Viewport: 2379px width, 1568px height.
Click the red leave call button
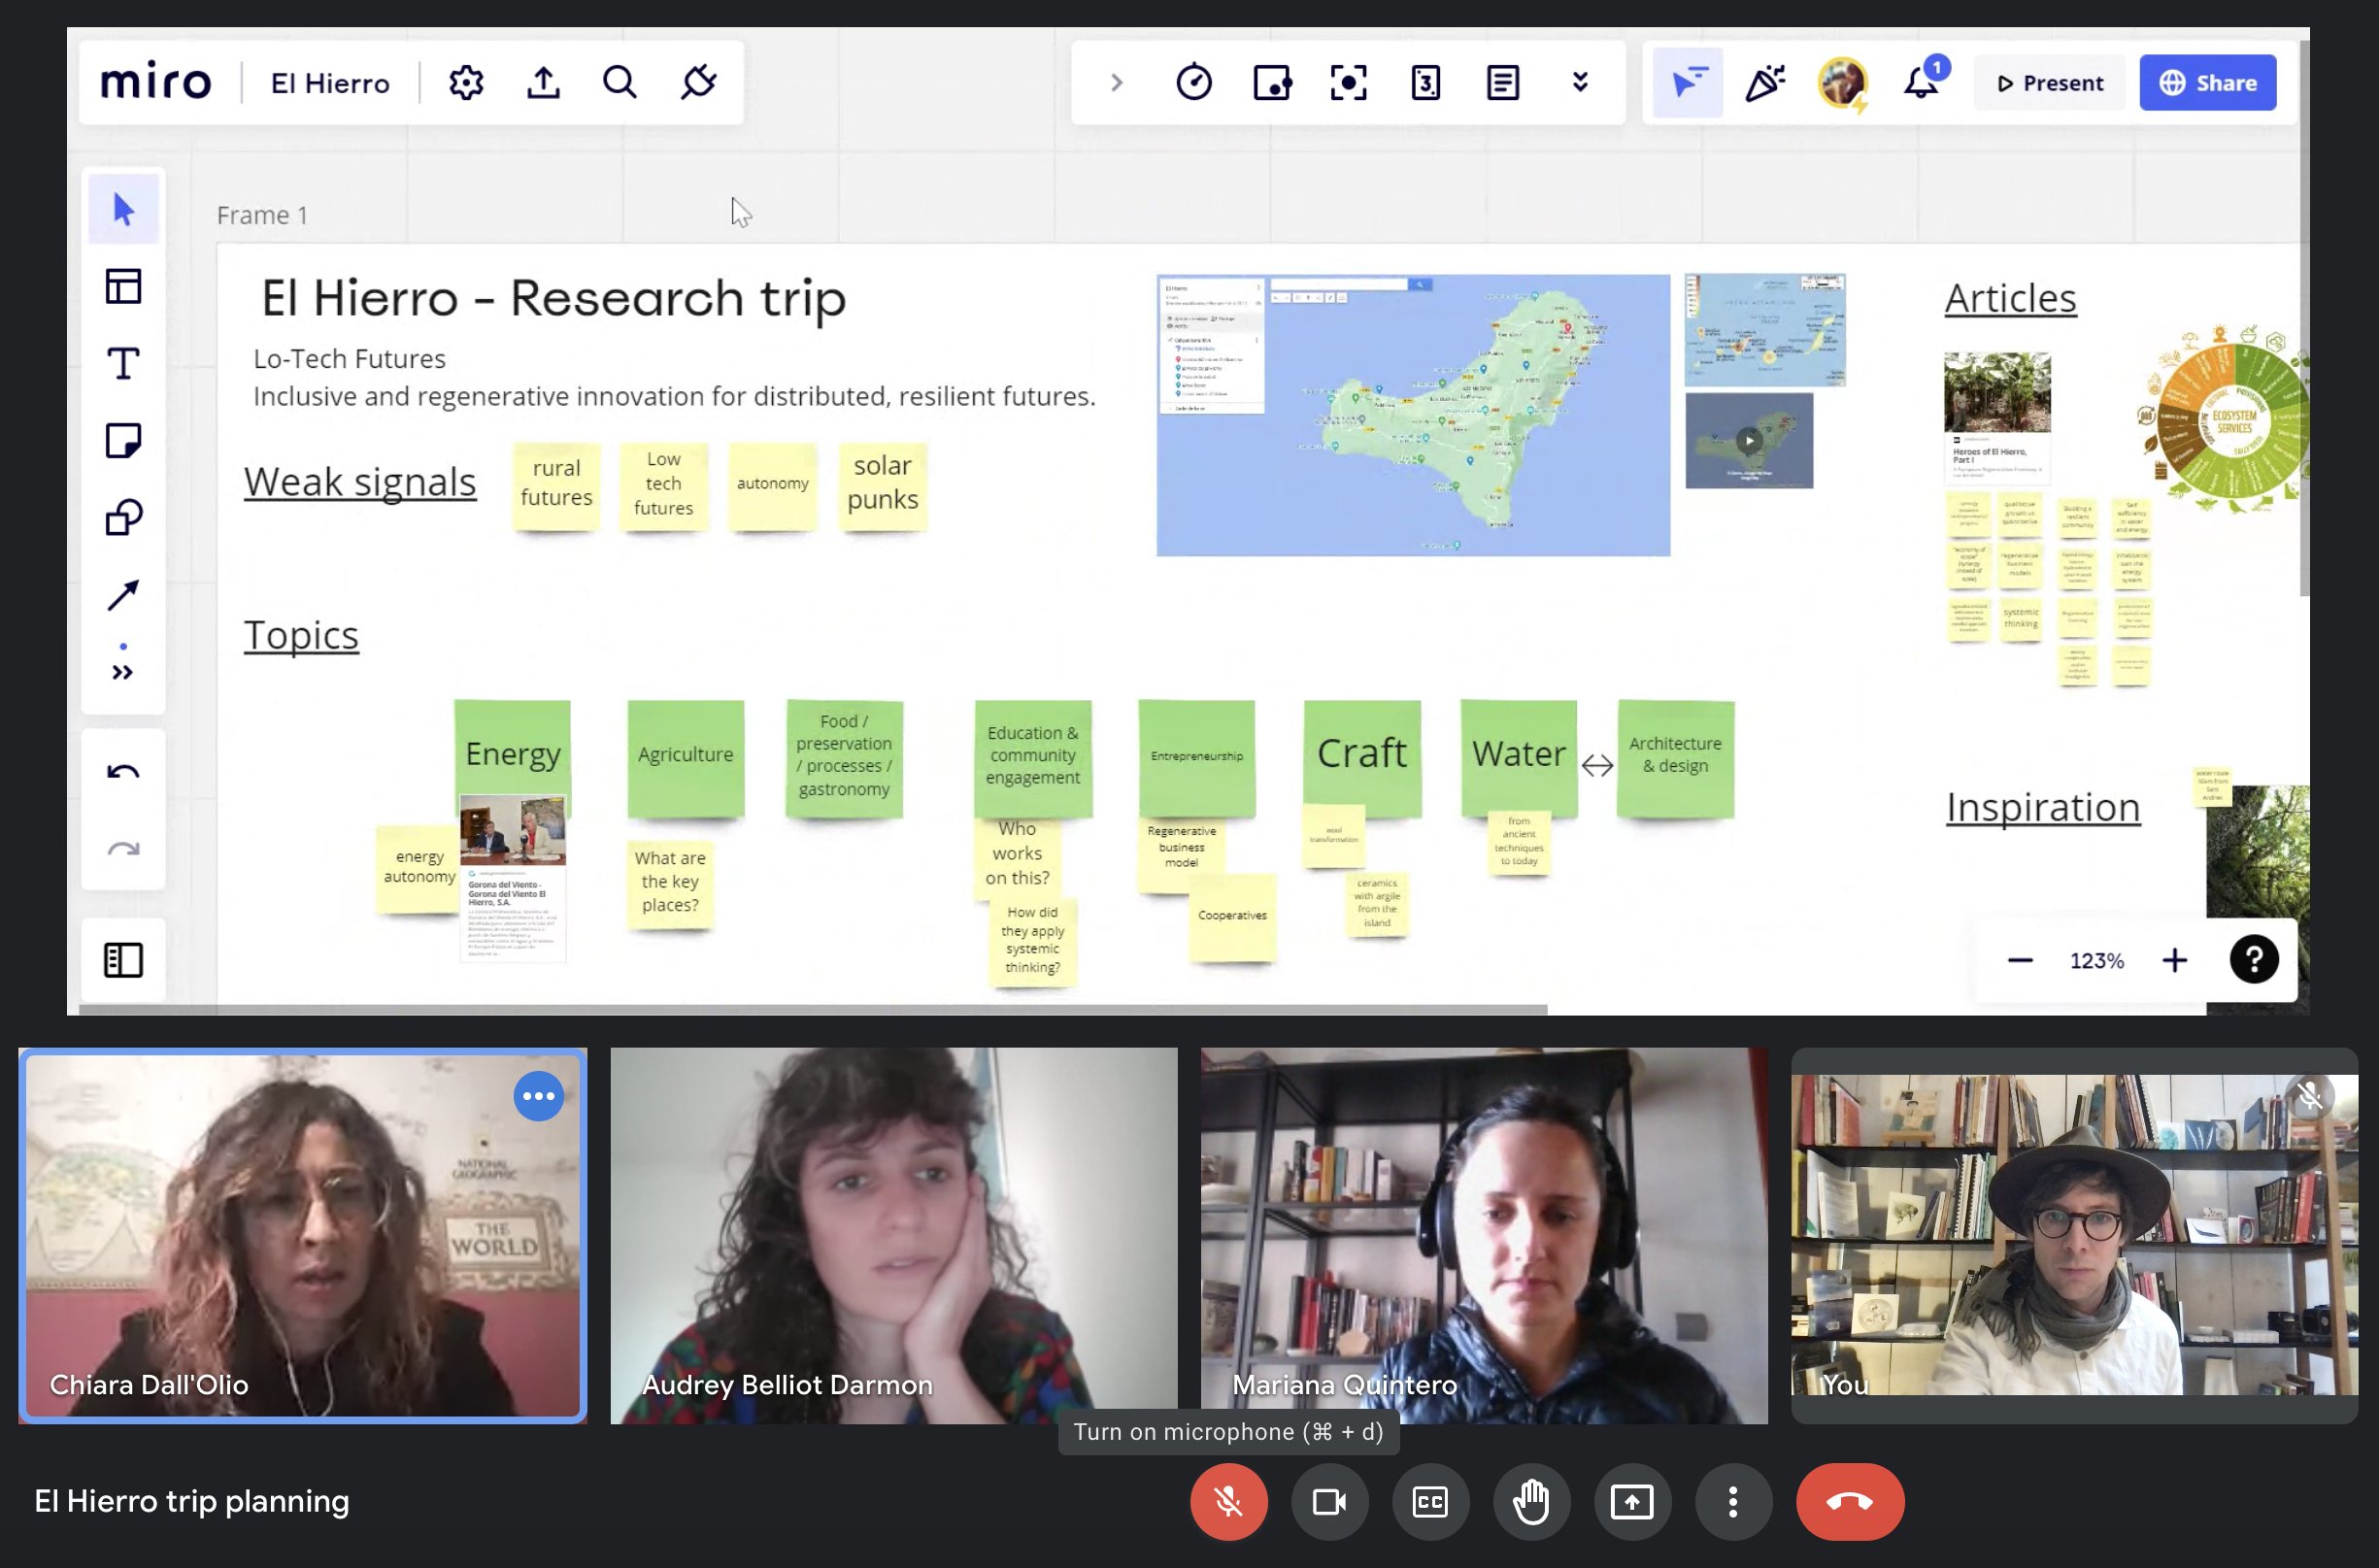click(1850, 1501)
